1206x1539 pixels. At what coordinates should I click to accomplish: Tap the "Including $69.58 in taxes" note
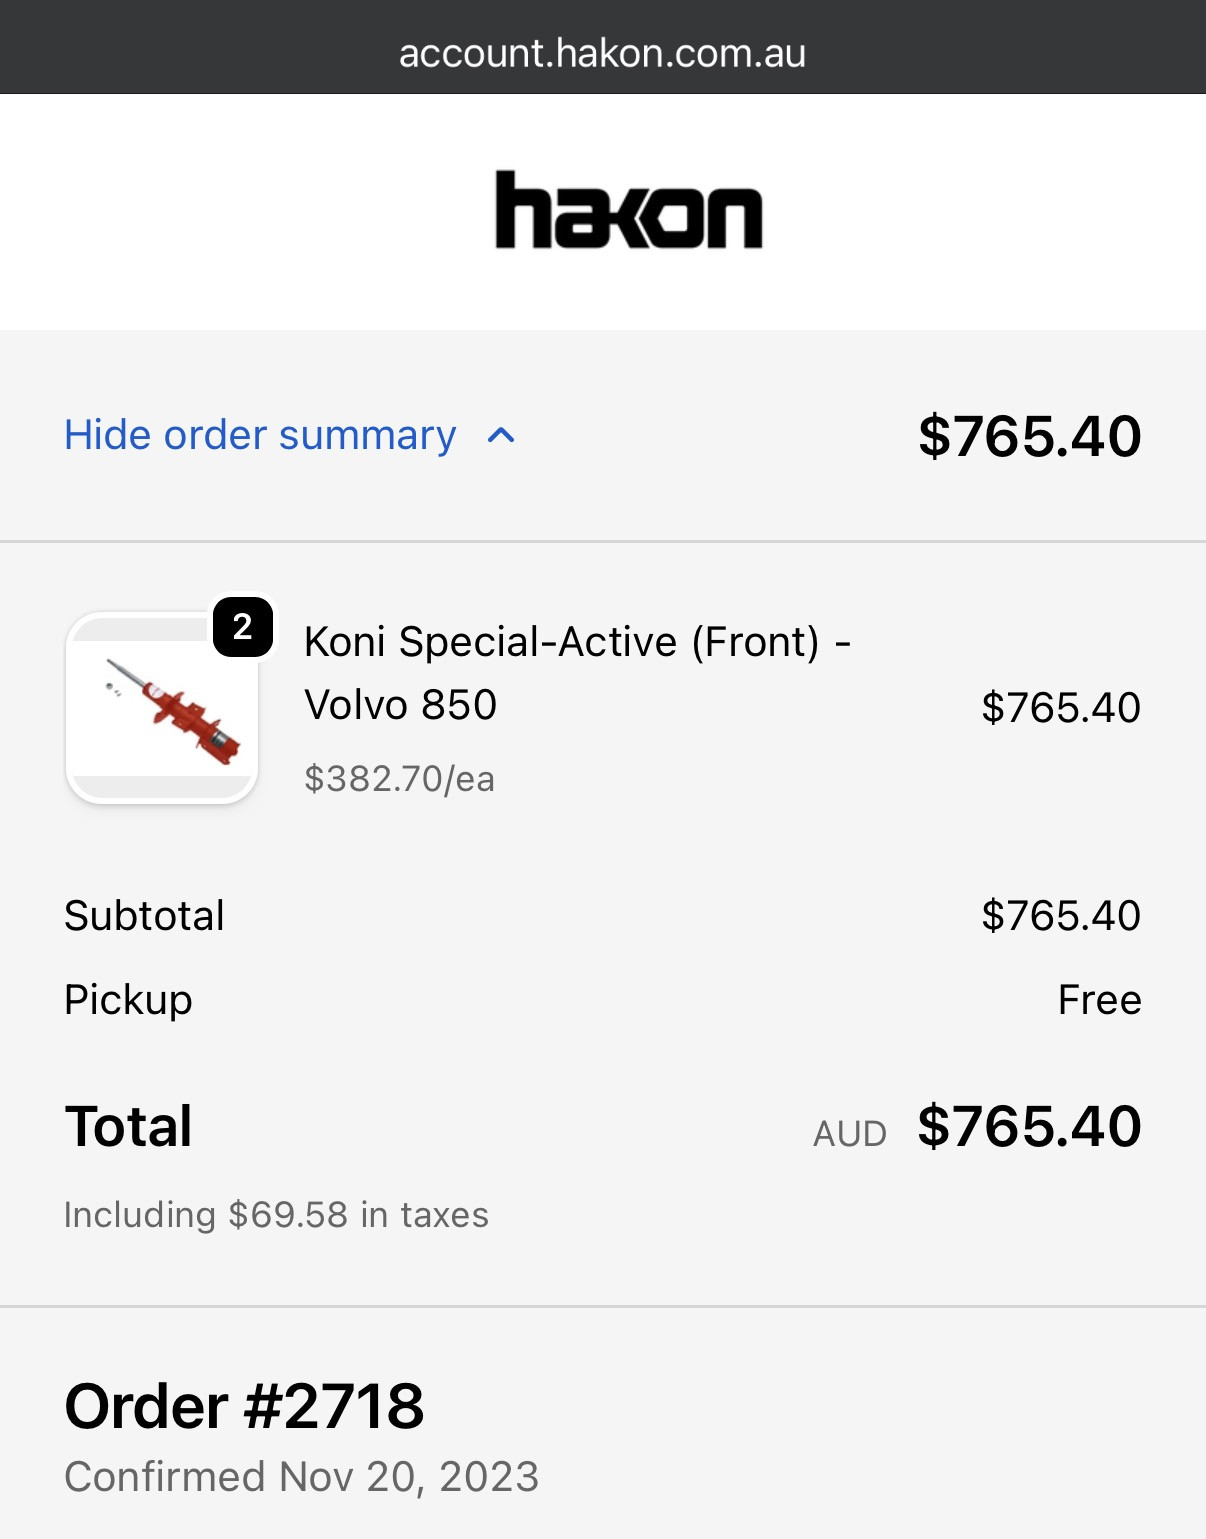coord(276,1215)
